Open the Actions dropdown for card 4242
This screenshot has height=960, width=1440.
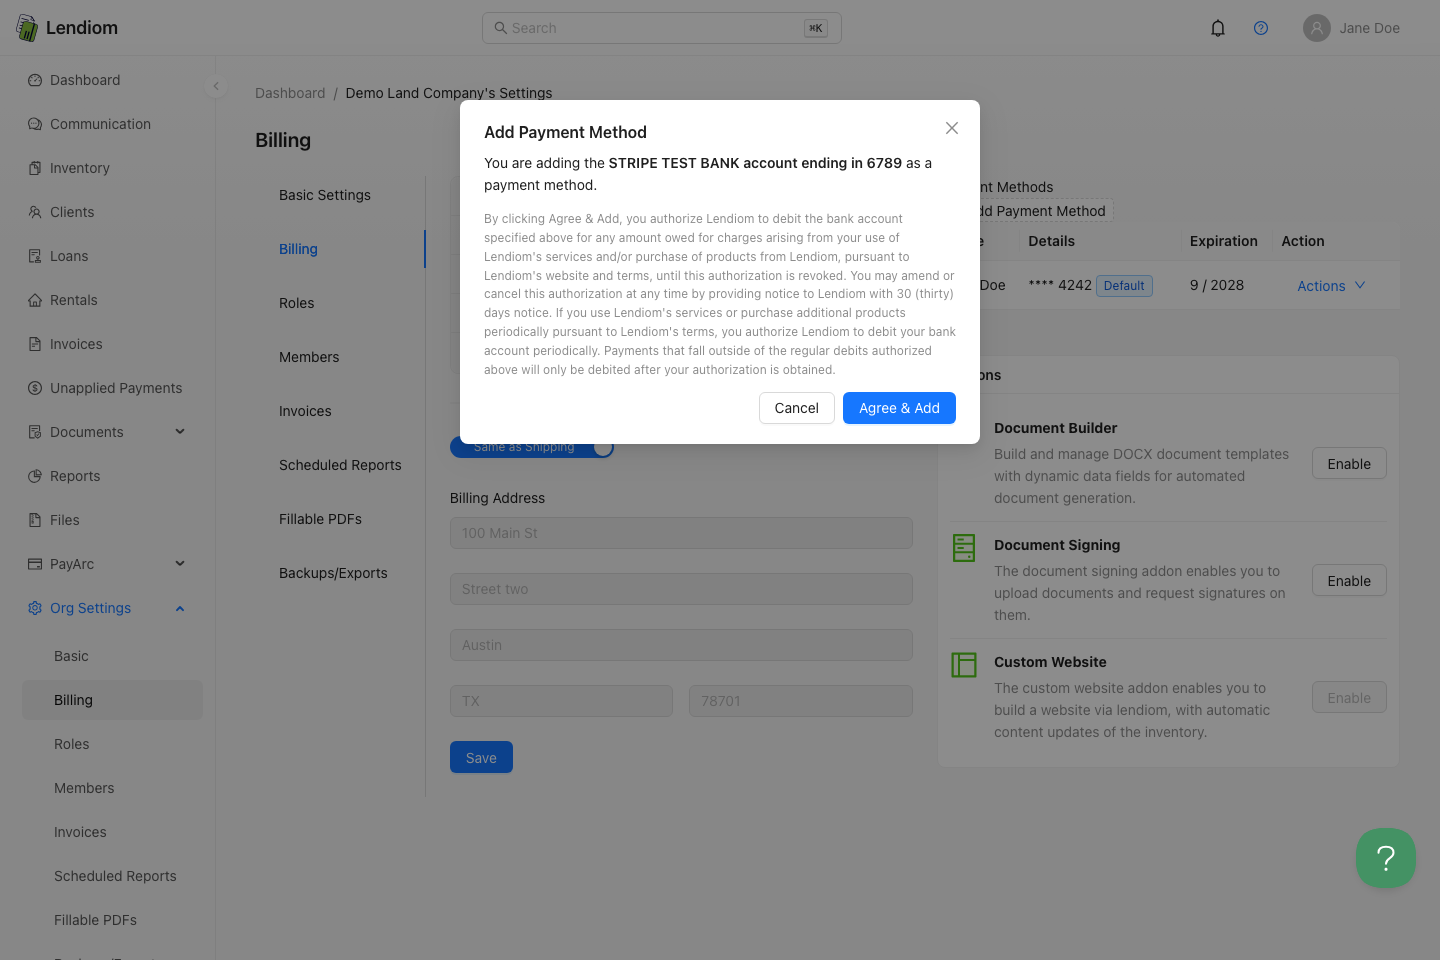[1331, 286]
